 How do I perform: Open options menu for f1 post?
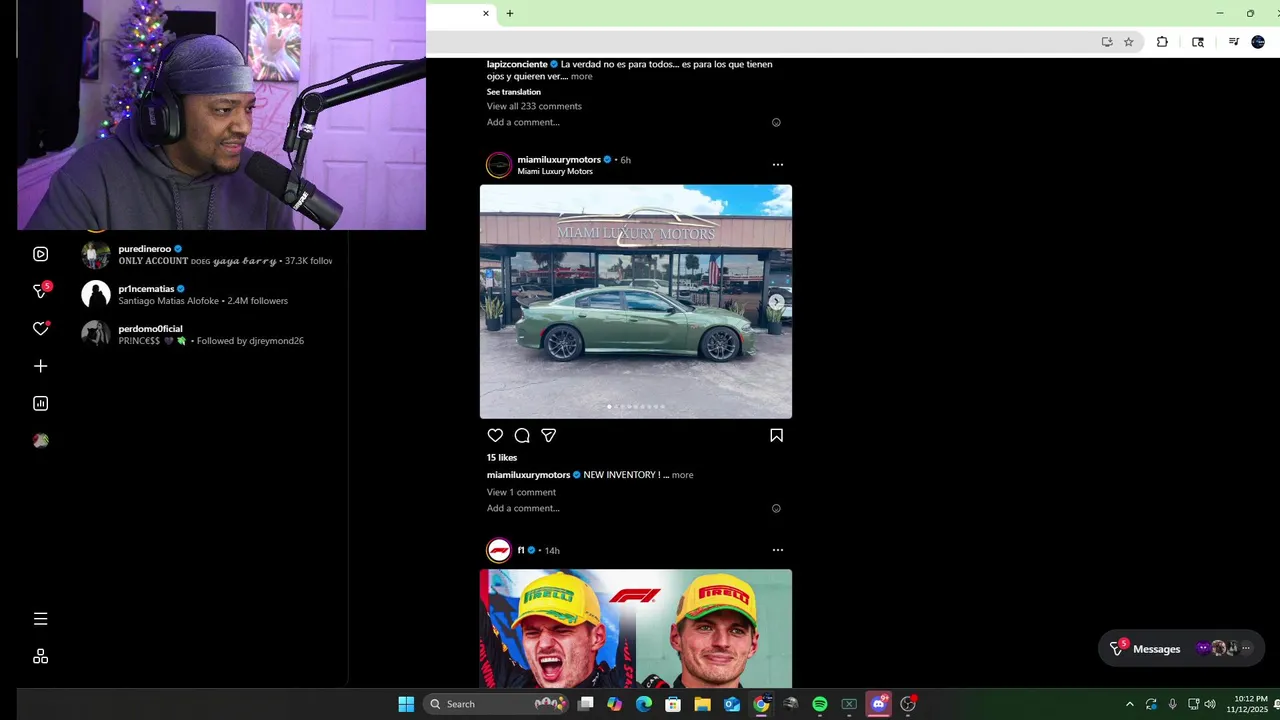pos(777,550)
